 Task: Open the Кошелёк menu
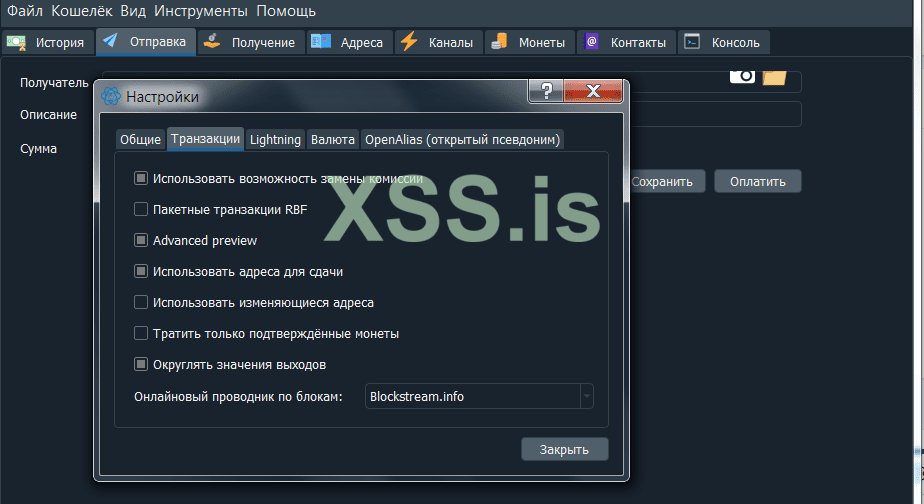pyautogui.click(x=81, y=11)
